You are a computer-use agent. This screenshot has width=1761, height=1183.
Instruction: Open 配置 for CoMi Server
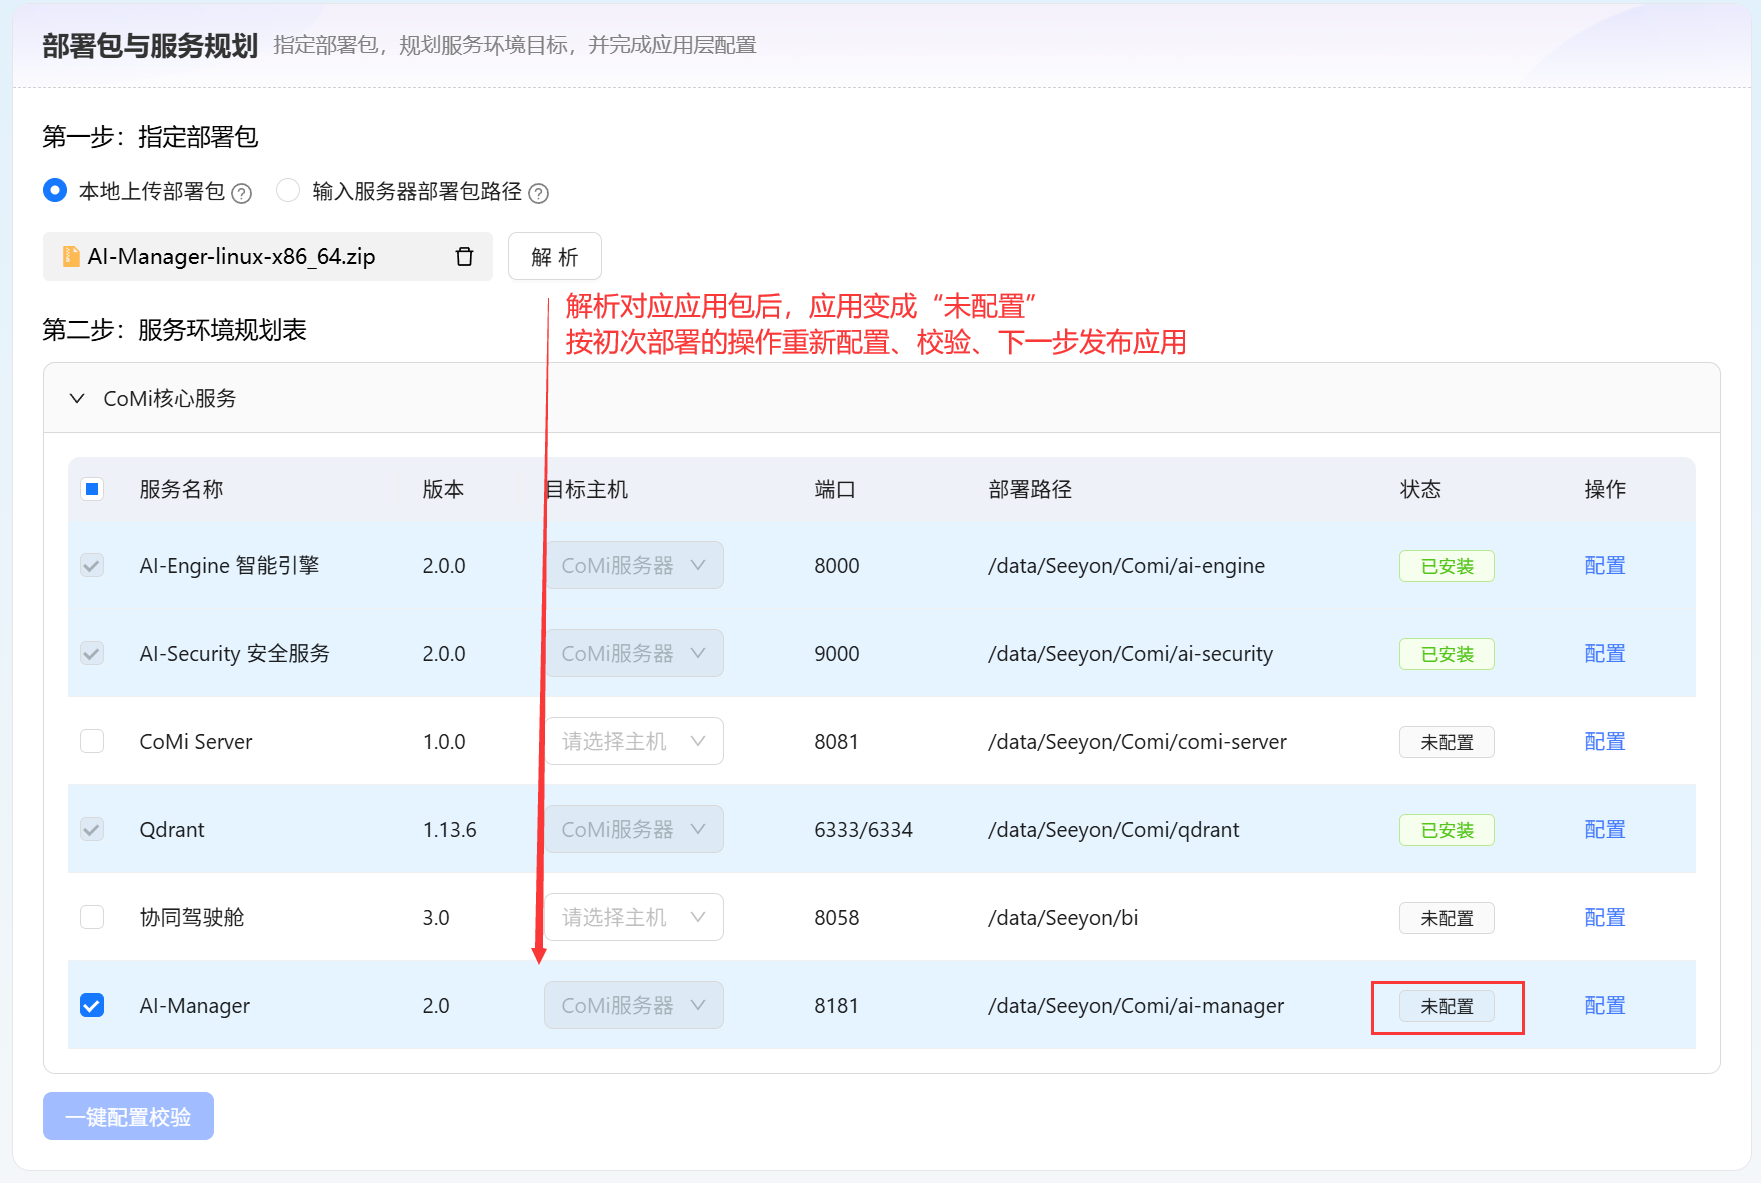pos(1605,742)
